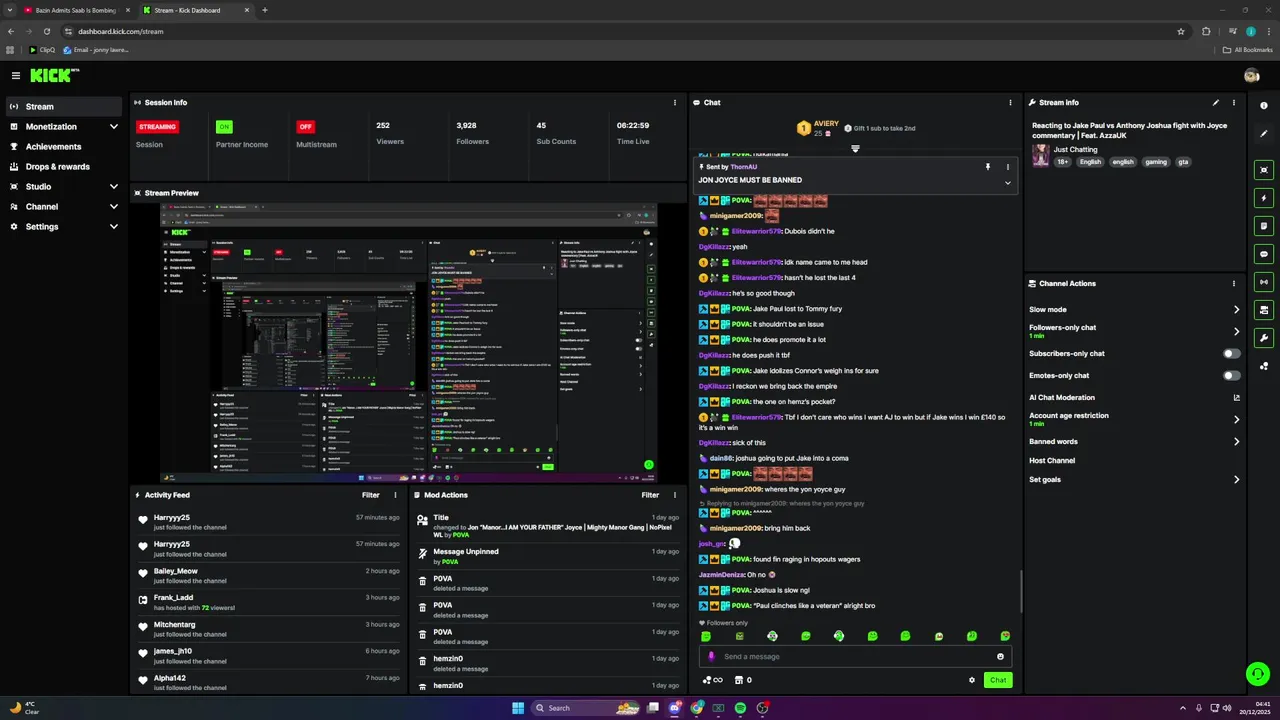Screen dimensions: 1280x720
Task: Click the three-dots cluster icon in right rail
Action: 1264,366
